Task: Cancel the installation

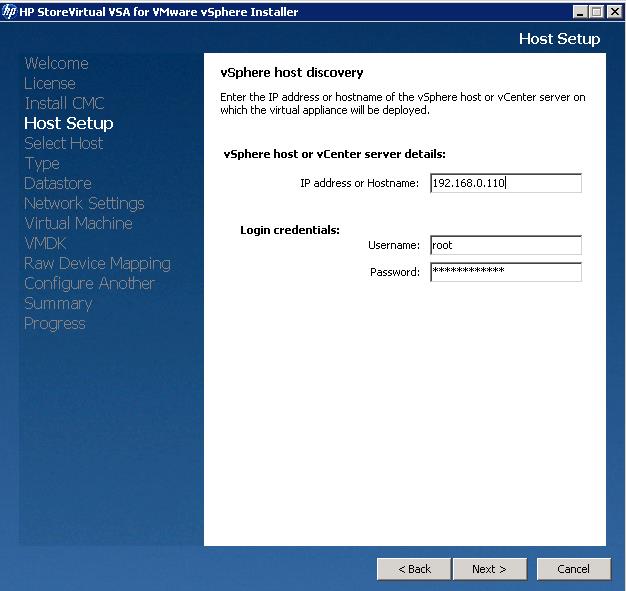Action: [x=574, y=569]
